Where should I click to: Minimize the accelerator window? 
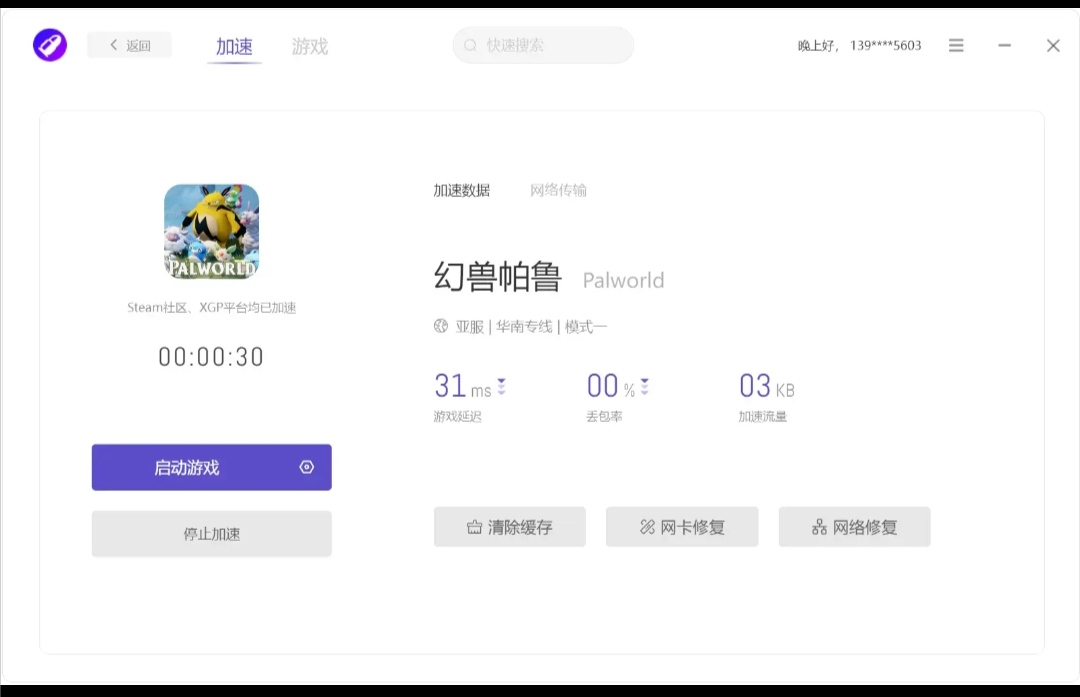1004,46
